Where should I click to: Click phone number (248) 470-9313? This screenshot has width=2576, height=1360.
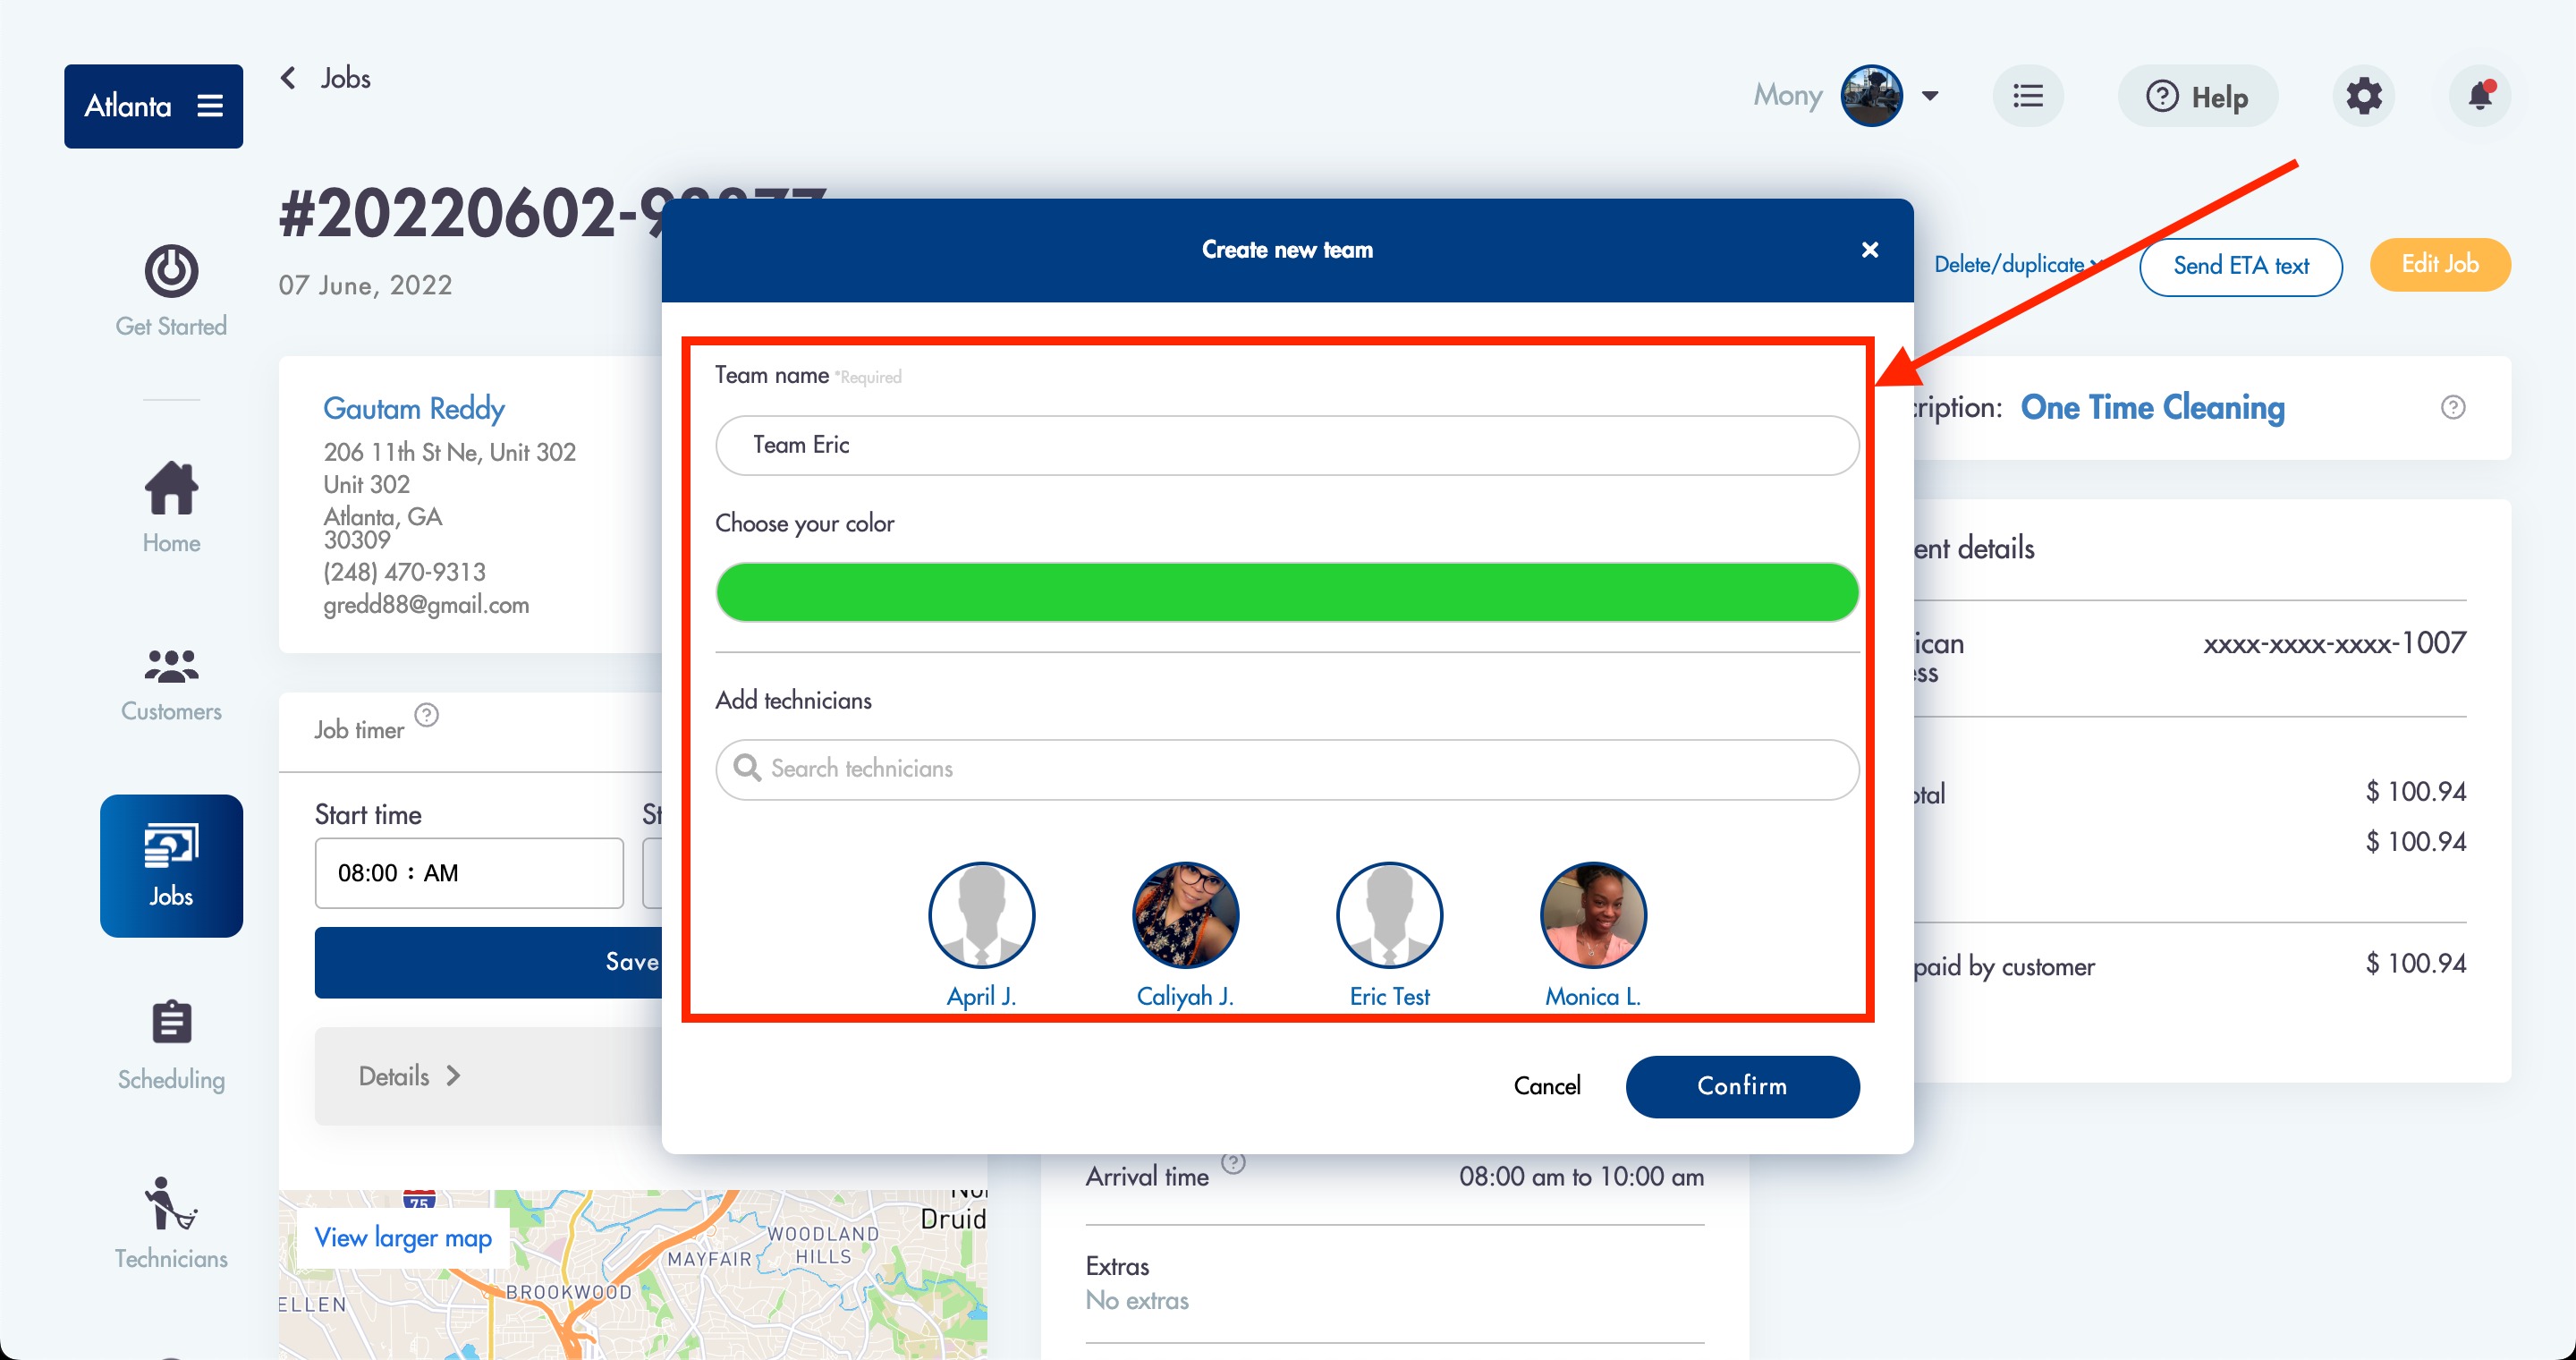click(404, 572)
